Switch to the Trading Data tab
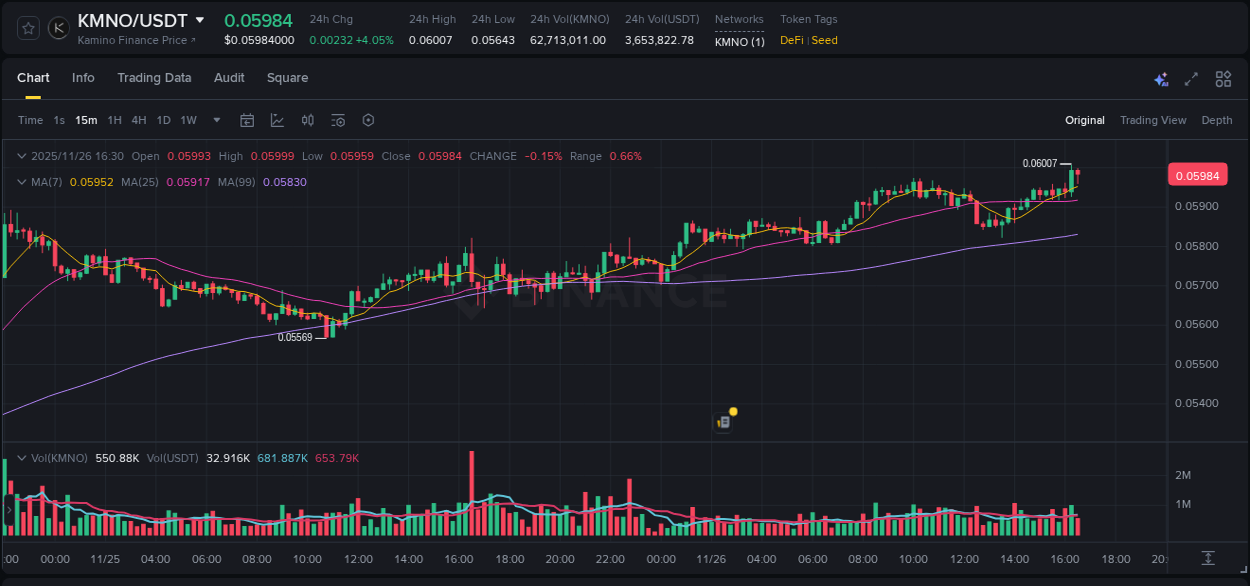Viewport: 1250px width, 586px height. pos(154,77)
